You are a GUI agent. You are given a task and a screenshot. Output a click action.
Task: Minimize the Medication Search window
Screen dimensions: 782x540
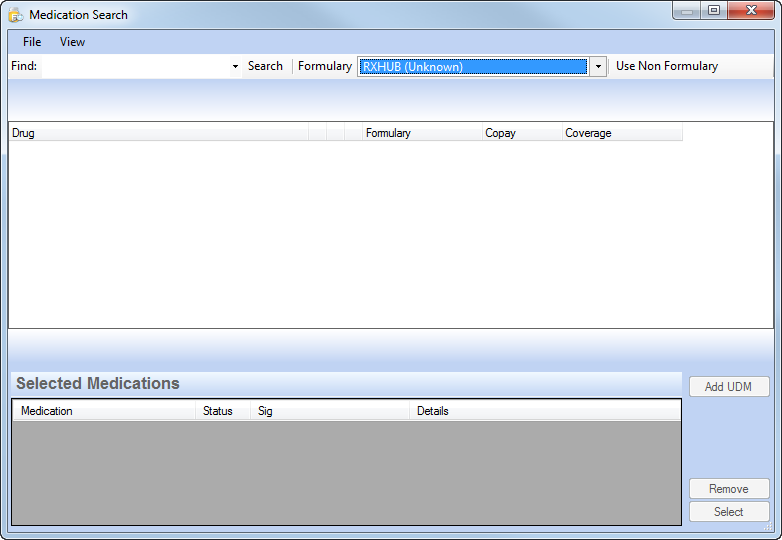click(x=687, y=10)
